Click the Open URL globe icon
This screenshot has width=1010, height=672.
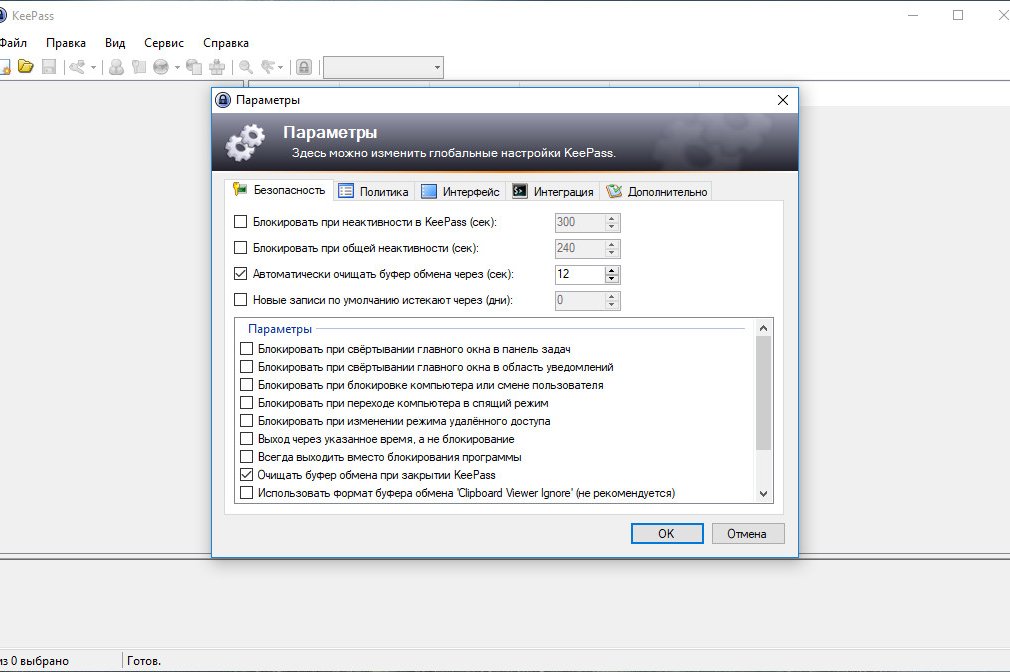[x=161, y=66]
